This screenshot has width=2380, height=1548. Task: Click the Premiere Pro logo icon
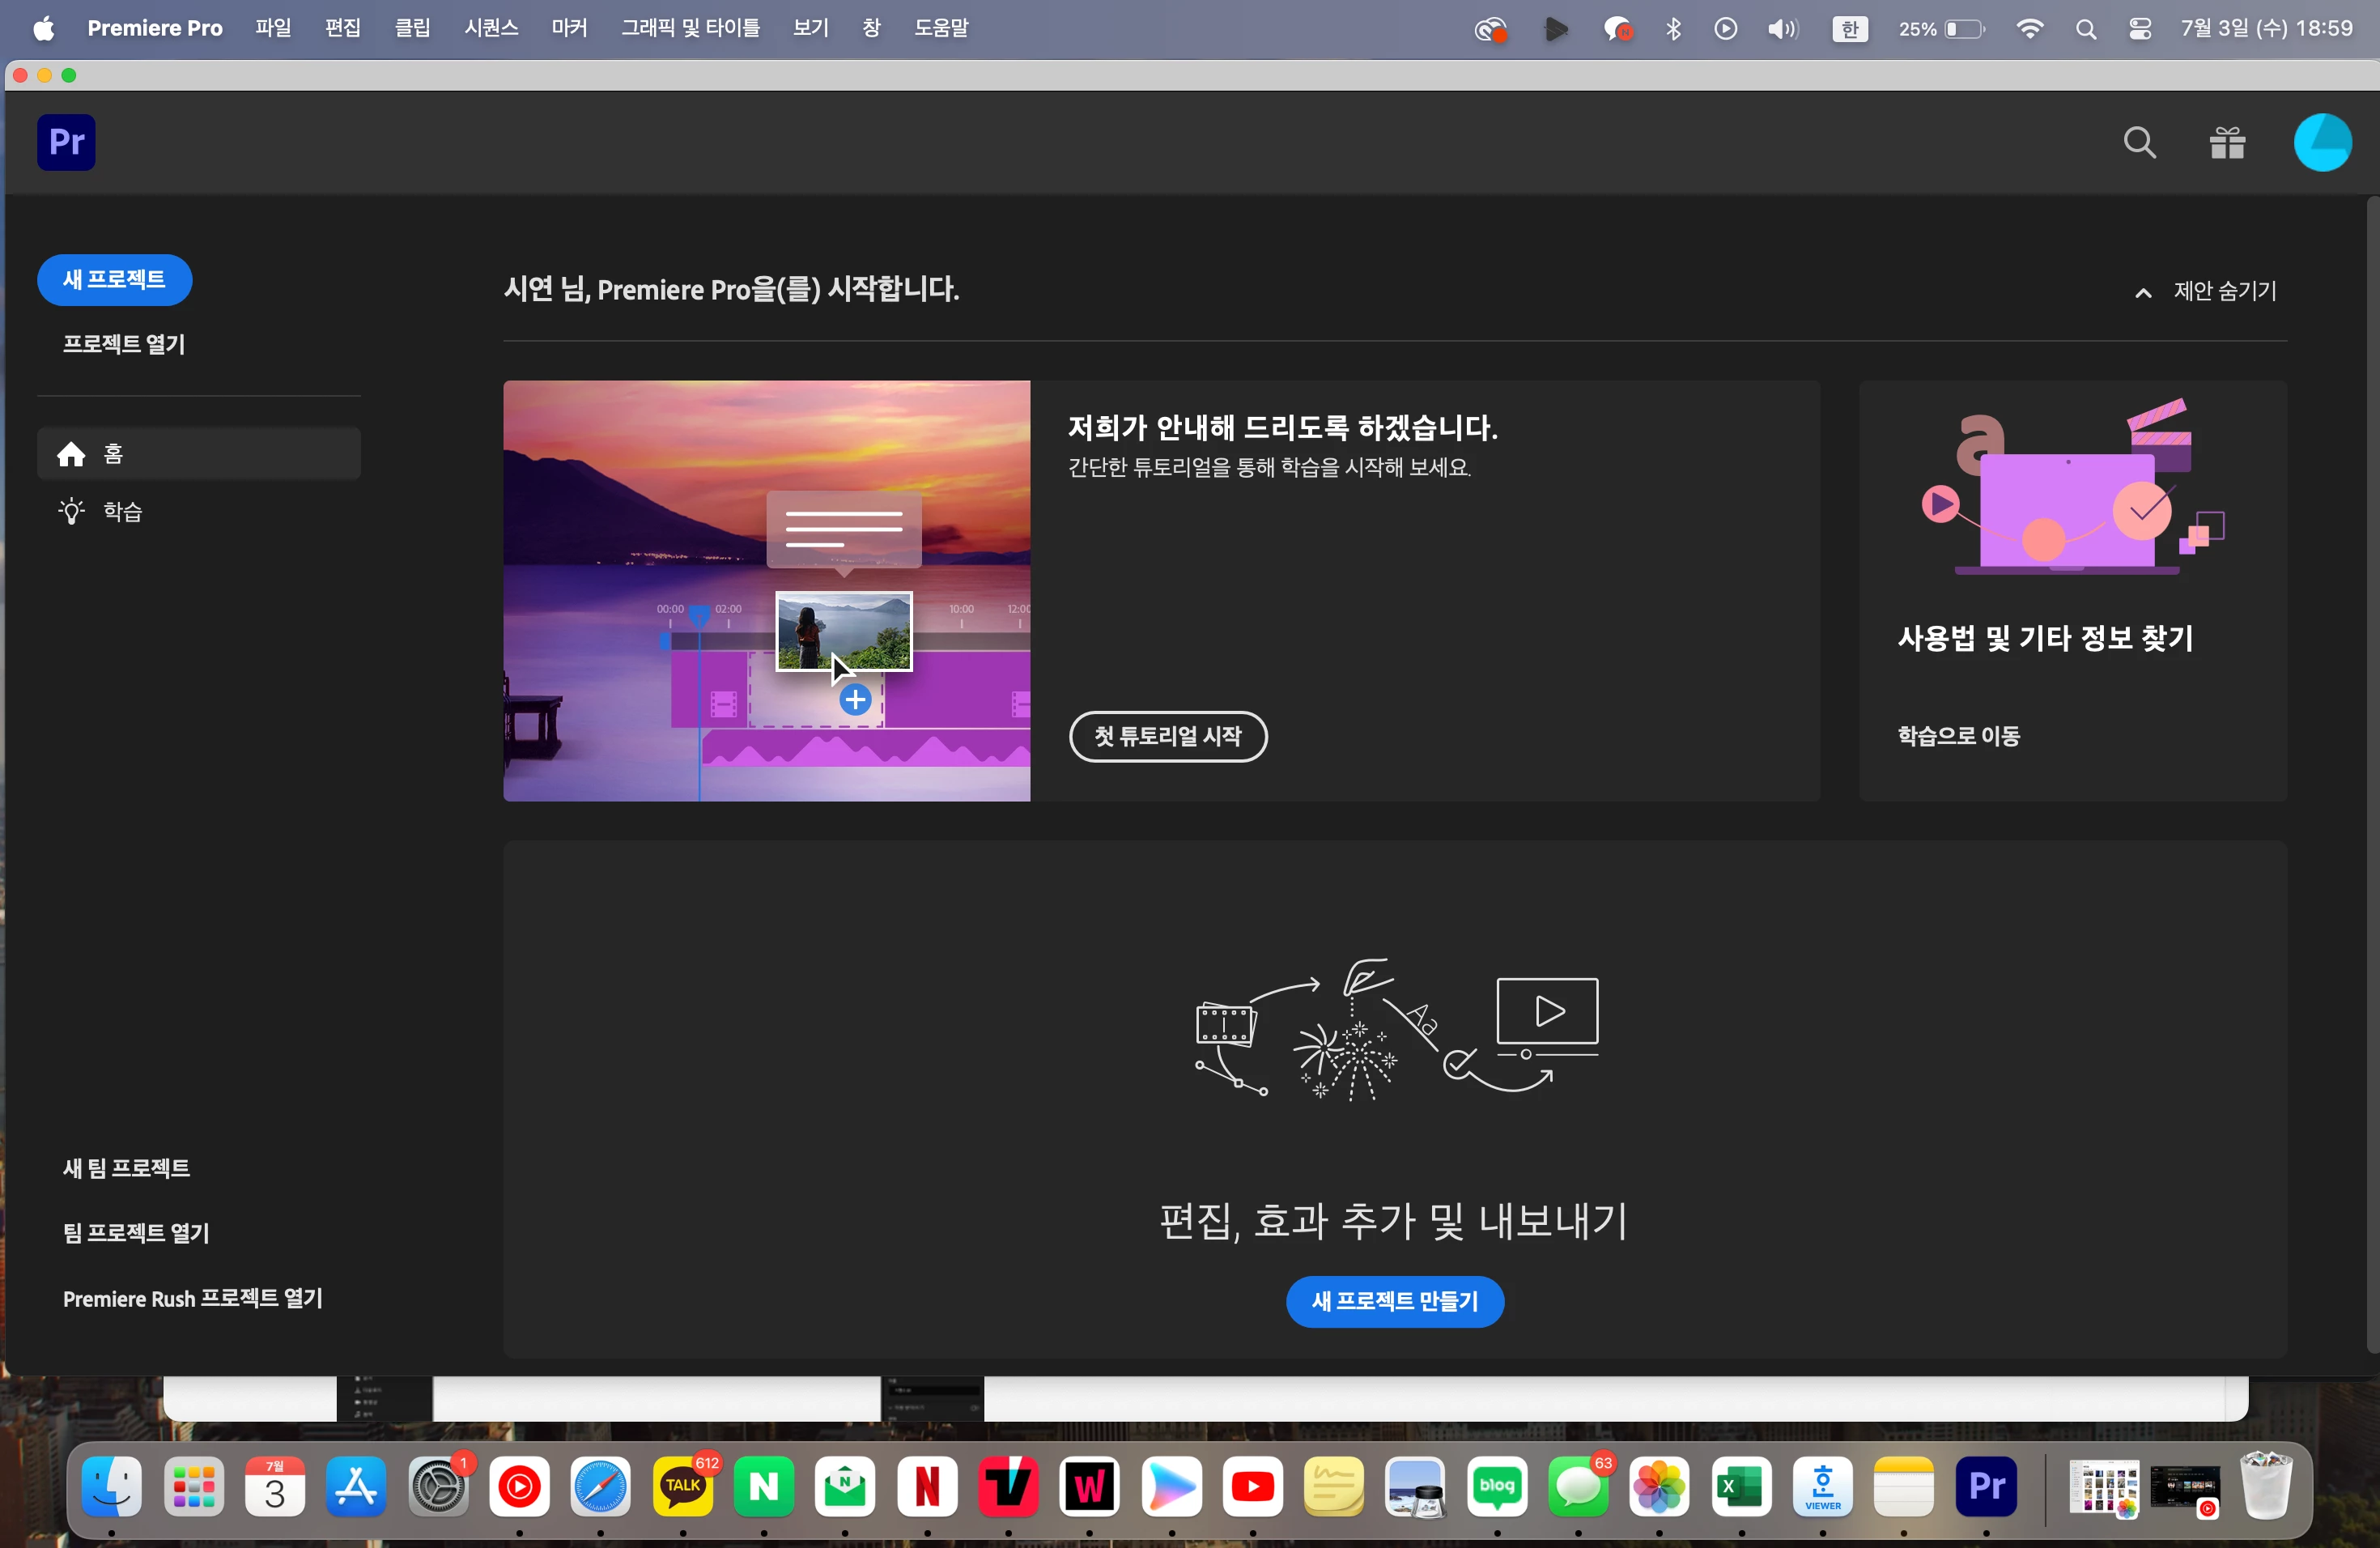(x=66, y=142)
